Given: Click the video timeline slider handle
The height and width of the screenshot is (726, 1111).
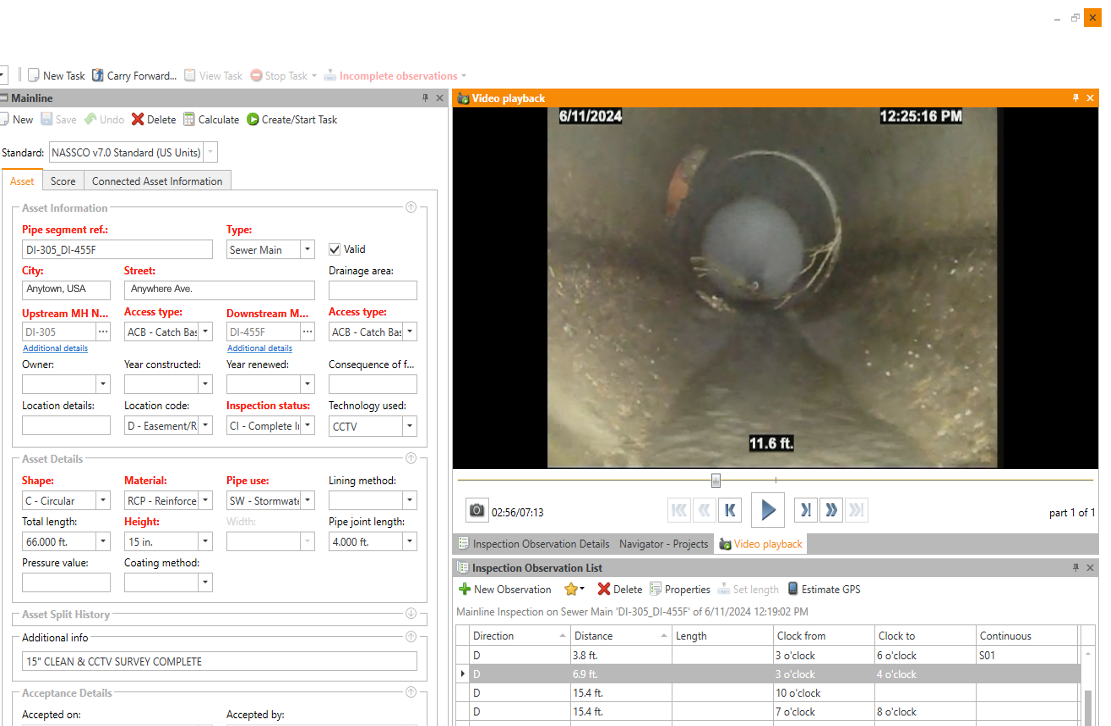Looking at the screenshot, I should 716,481.
